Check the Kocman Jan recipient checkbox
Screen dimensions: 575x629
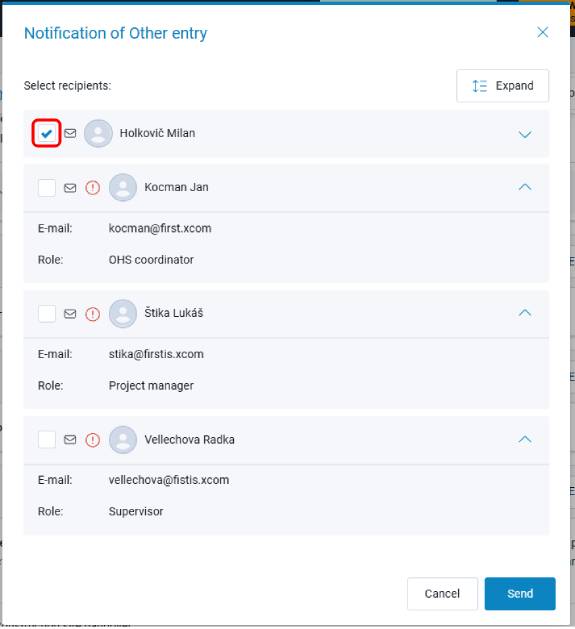[x=47, y=187]
